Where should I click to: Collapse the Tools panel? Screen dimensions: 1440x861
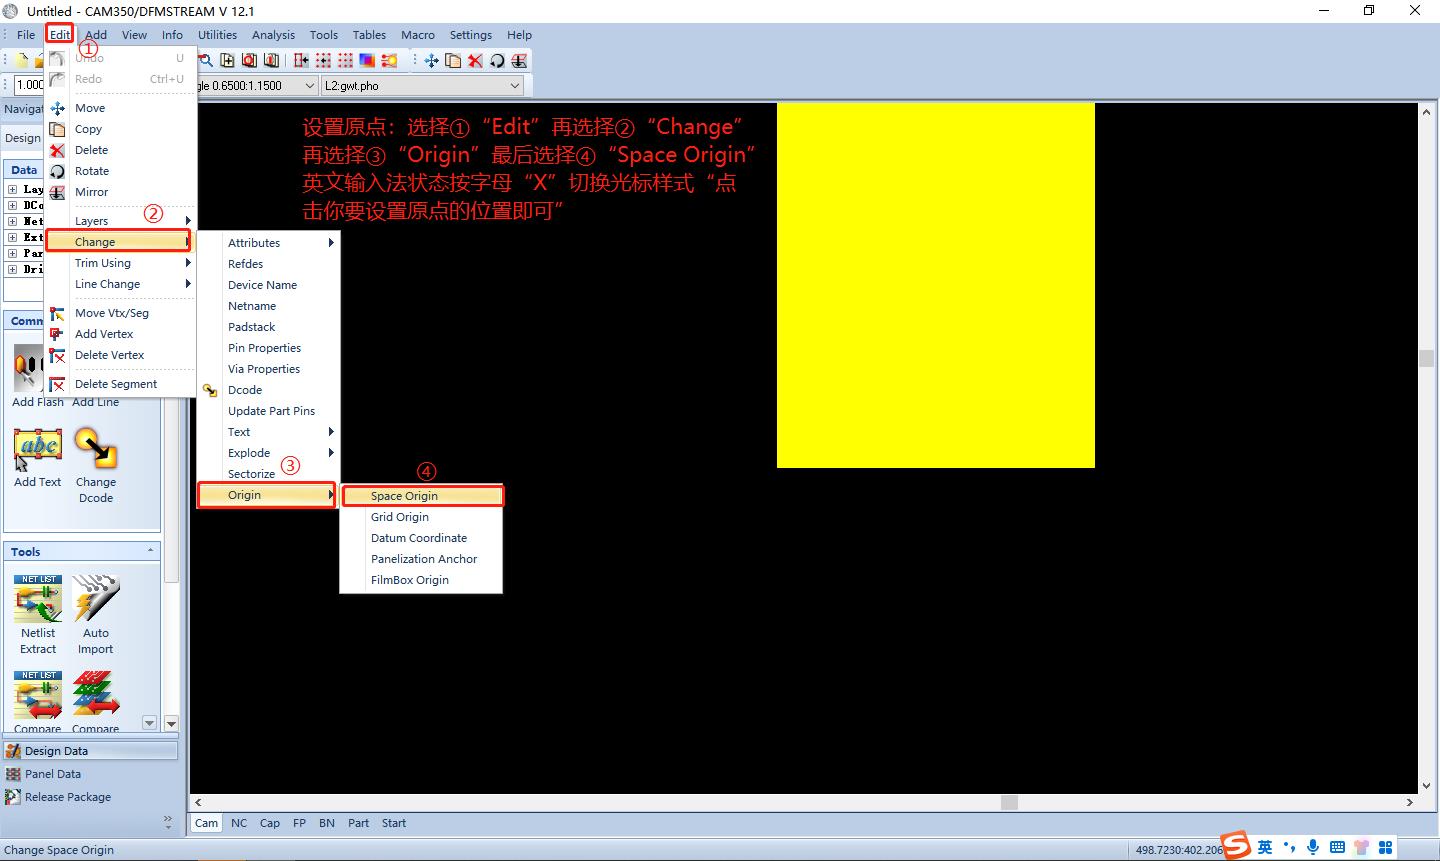point(150,550)
